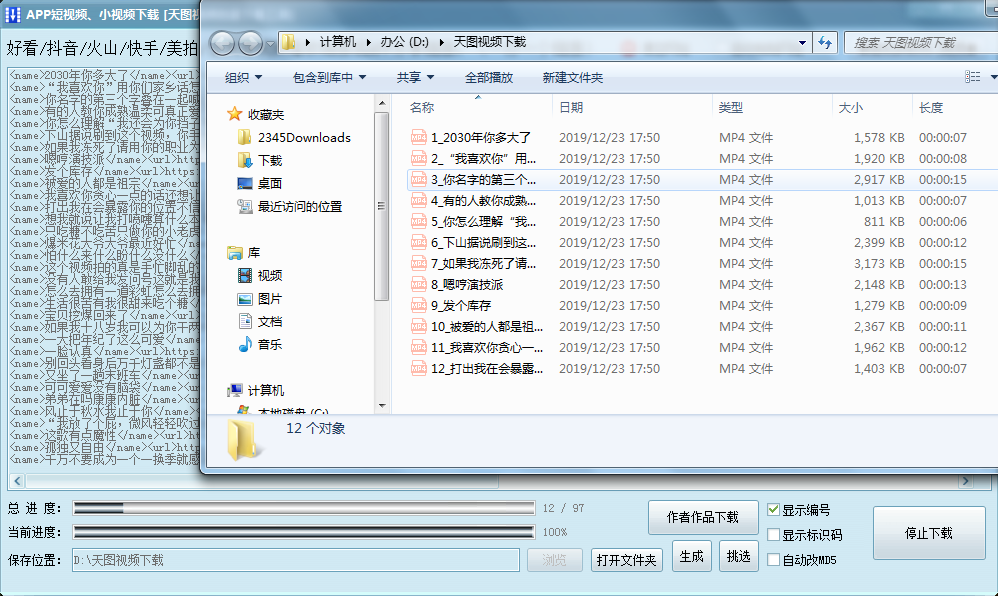
Task: Click 全部播放 in the Explorer toolbar
Action: point(489,78)
